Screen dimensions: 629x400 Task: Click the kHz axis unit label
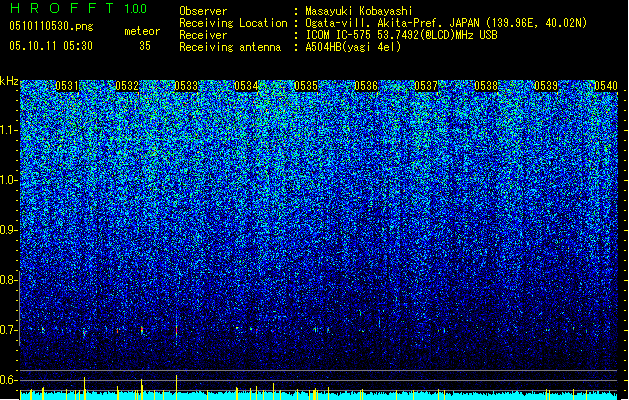coord(9,81)
